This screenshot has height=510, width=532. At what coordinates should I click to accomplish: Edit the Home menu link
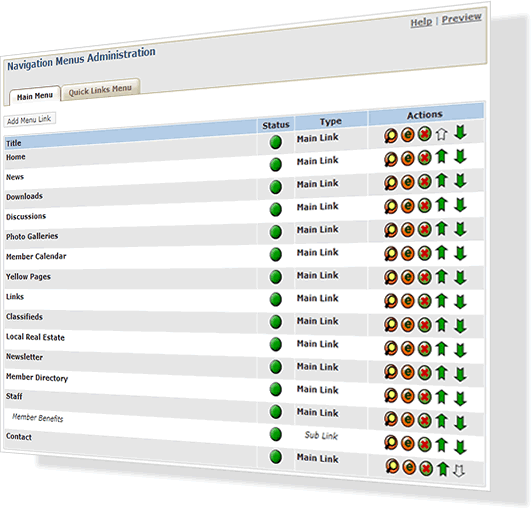(407, 135)
